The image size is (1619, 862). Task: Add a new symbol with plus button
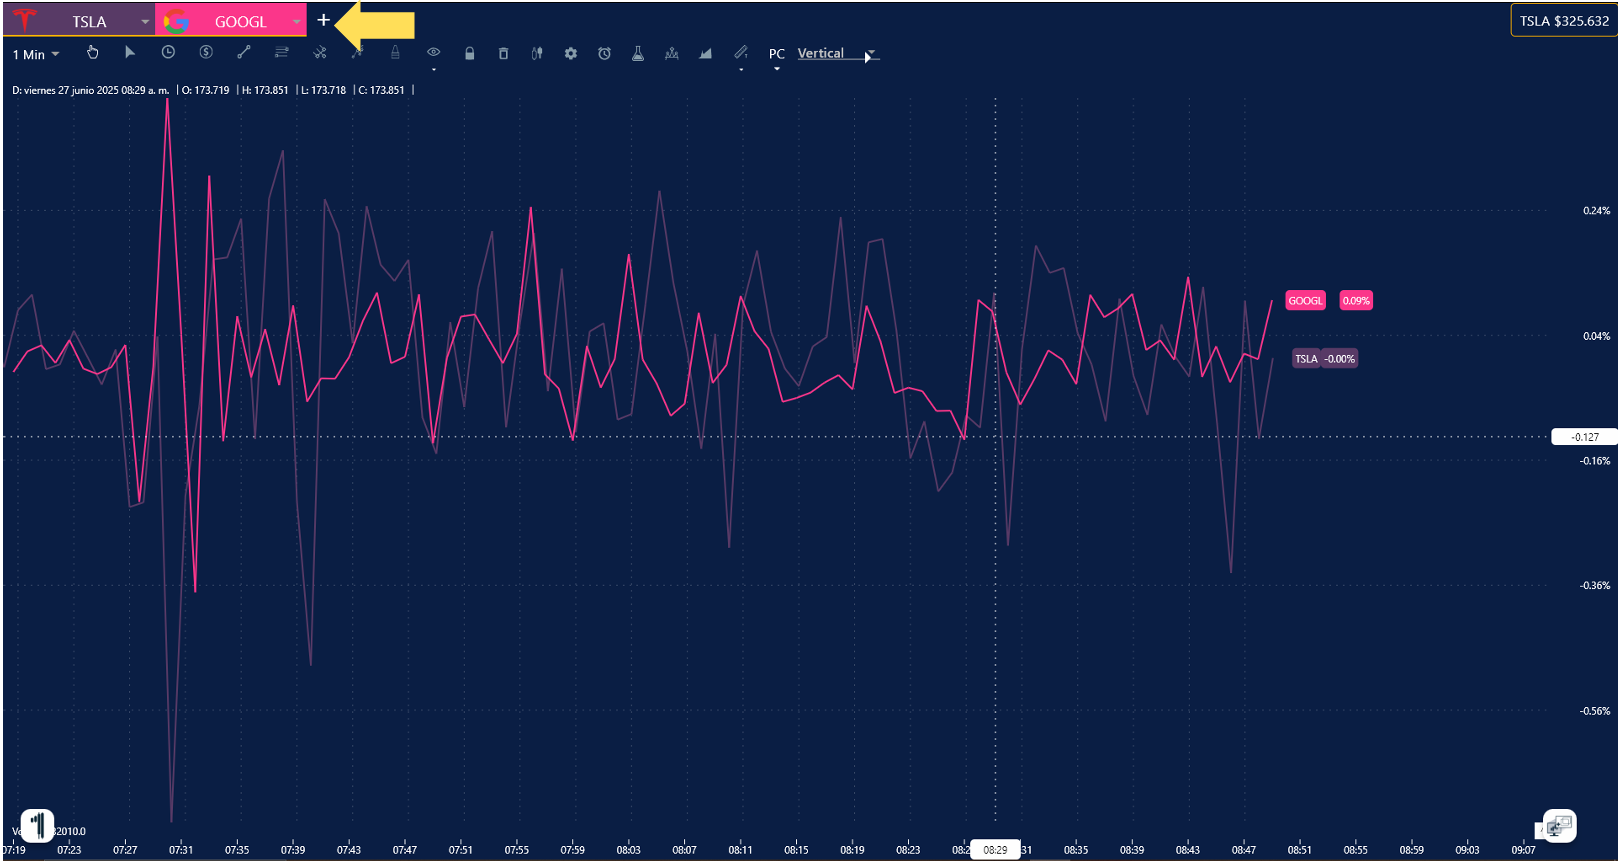click(323, 20)
